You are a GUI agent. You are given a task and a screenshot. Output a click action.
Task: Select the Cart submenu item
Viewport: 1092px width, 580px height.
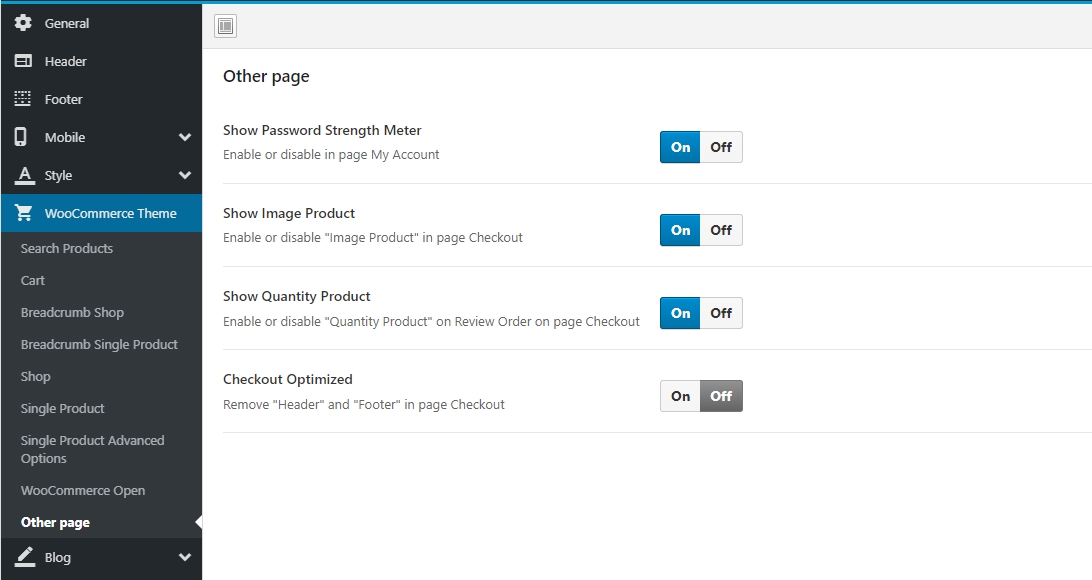click(x=33, y=280)
